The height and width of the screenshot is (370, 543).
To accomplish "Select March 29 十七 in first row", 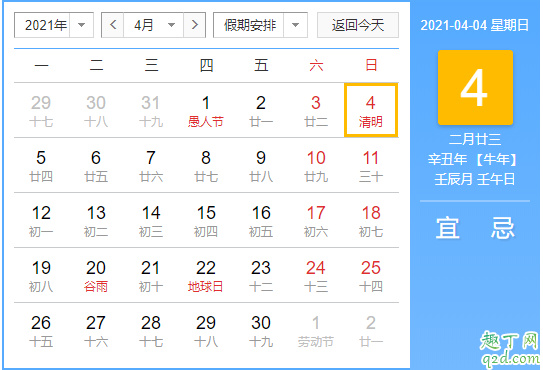I will 41,111.
